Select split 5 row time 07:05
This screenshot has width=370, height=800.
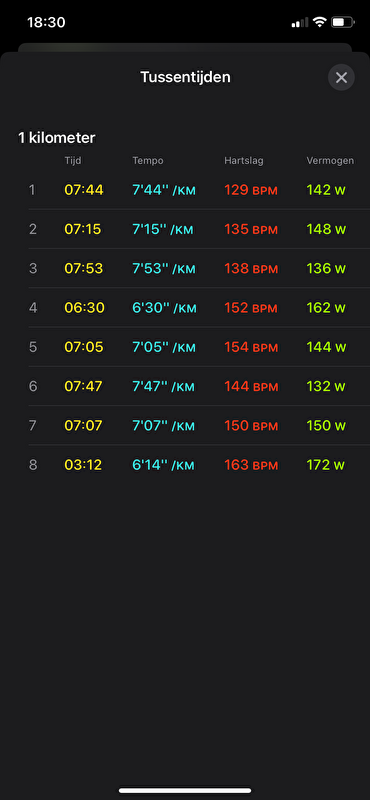[x=84, y=347]
